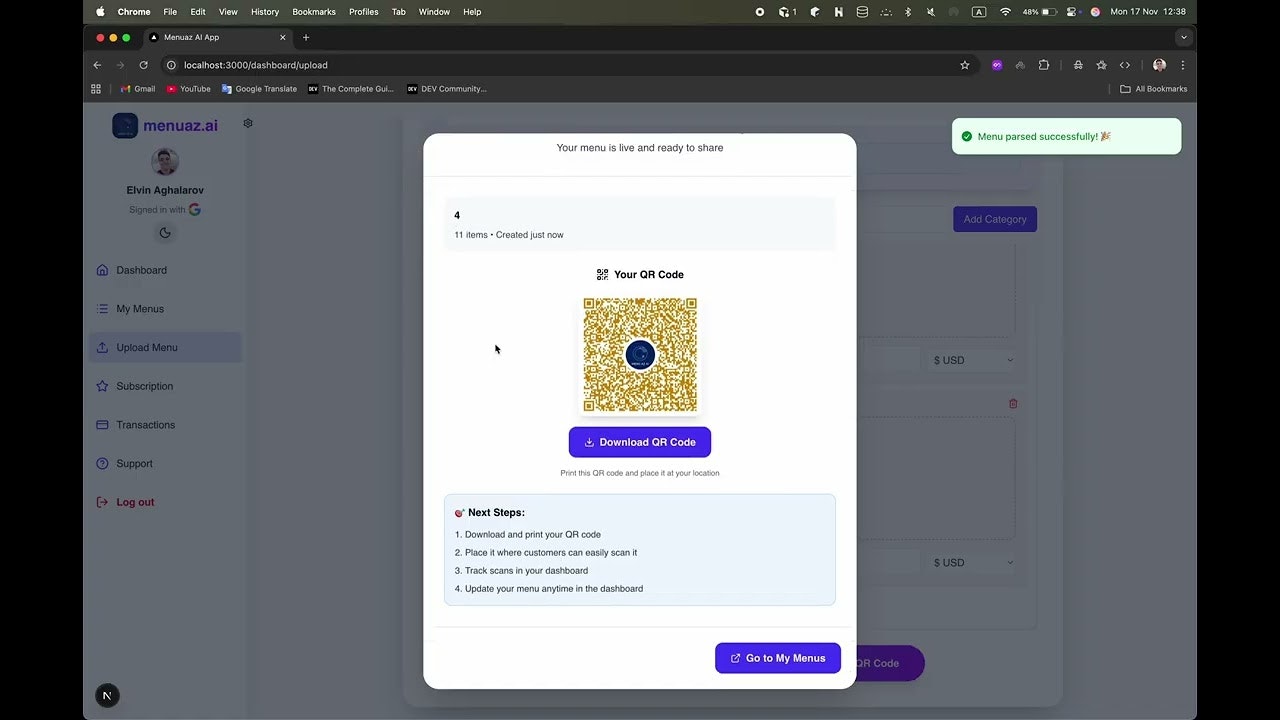The width and height of the screenshot is (1280, 720).
Task: Click '11 items • Created just now' text
Action: click(x=509, y=235)
